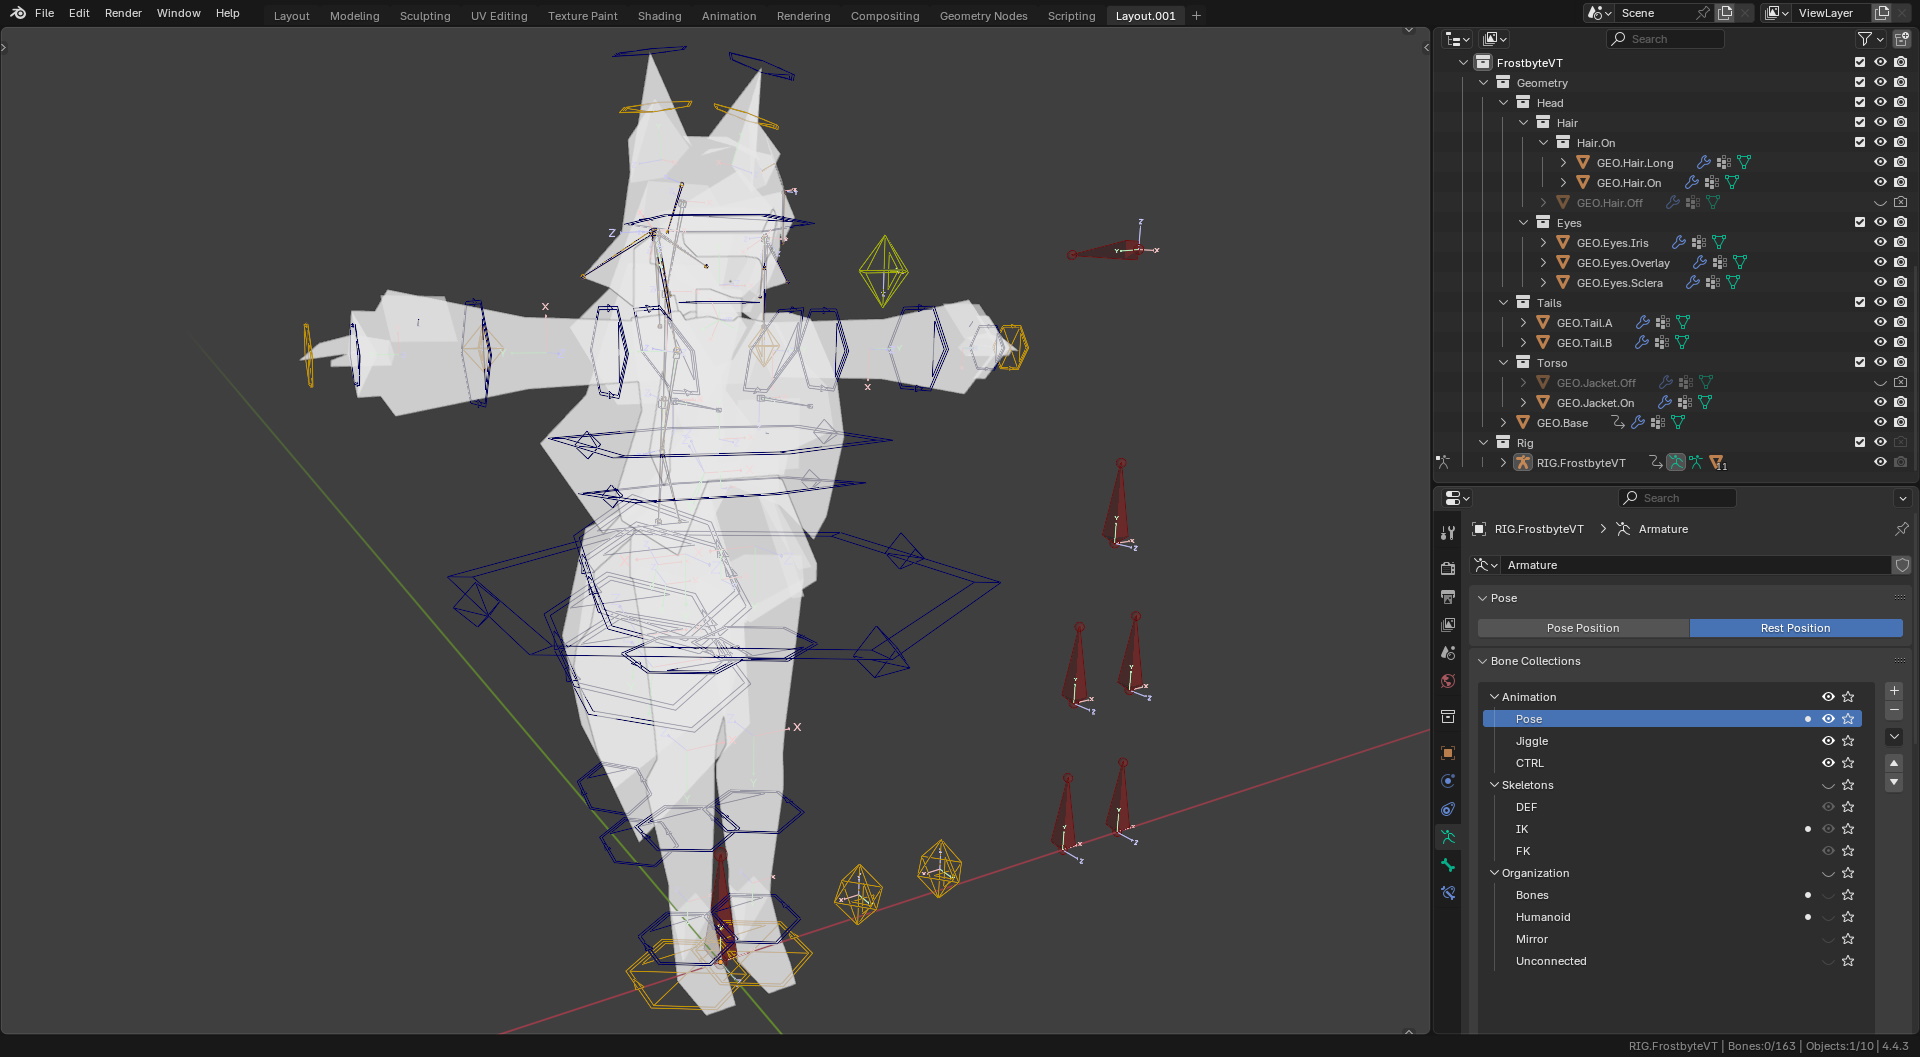Collapse the Head collection
The height and width of the screenshot is (1057, 1920).
pos(1504,102)
